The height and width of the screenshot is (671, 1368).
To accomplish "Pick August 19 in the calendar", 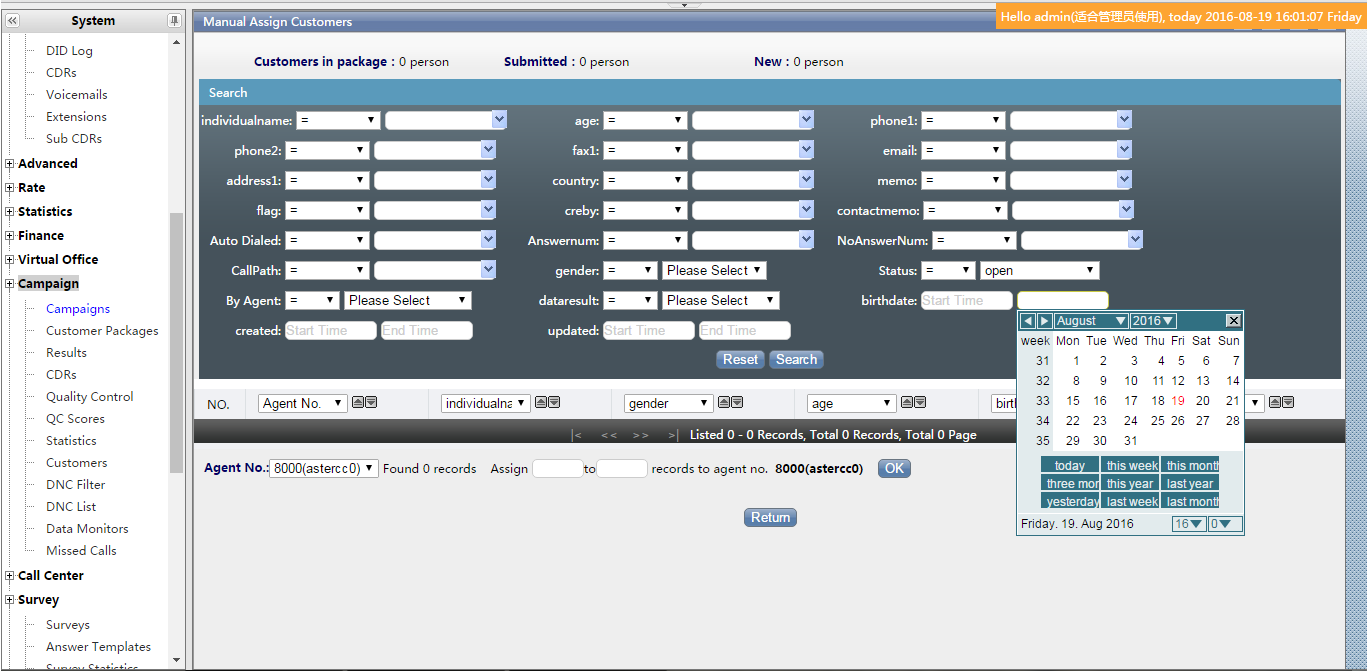I will pos(1178,401).
